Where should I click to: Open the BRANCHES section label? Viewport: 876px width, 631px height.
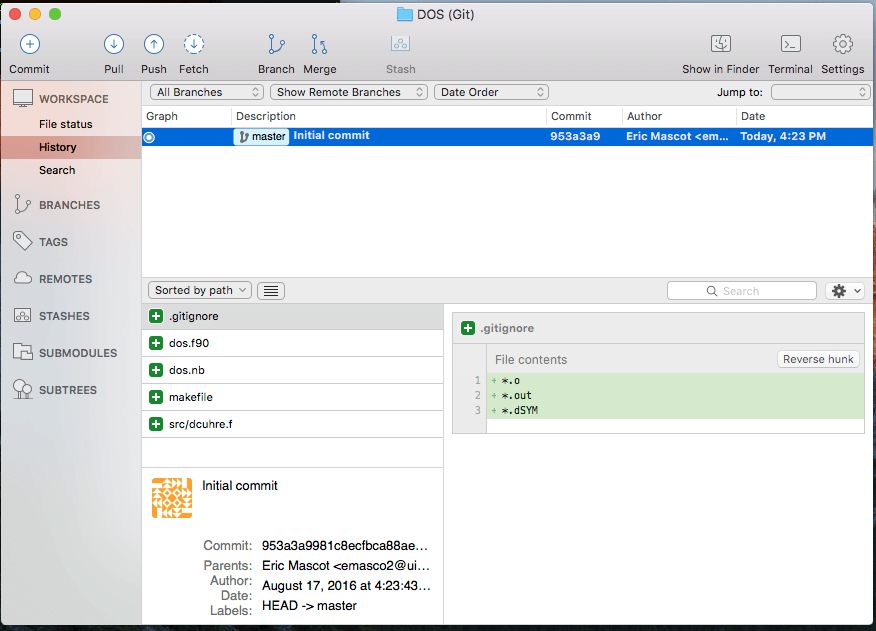(69, 205)
